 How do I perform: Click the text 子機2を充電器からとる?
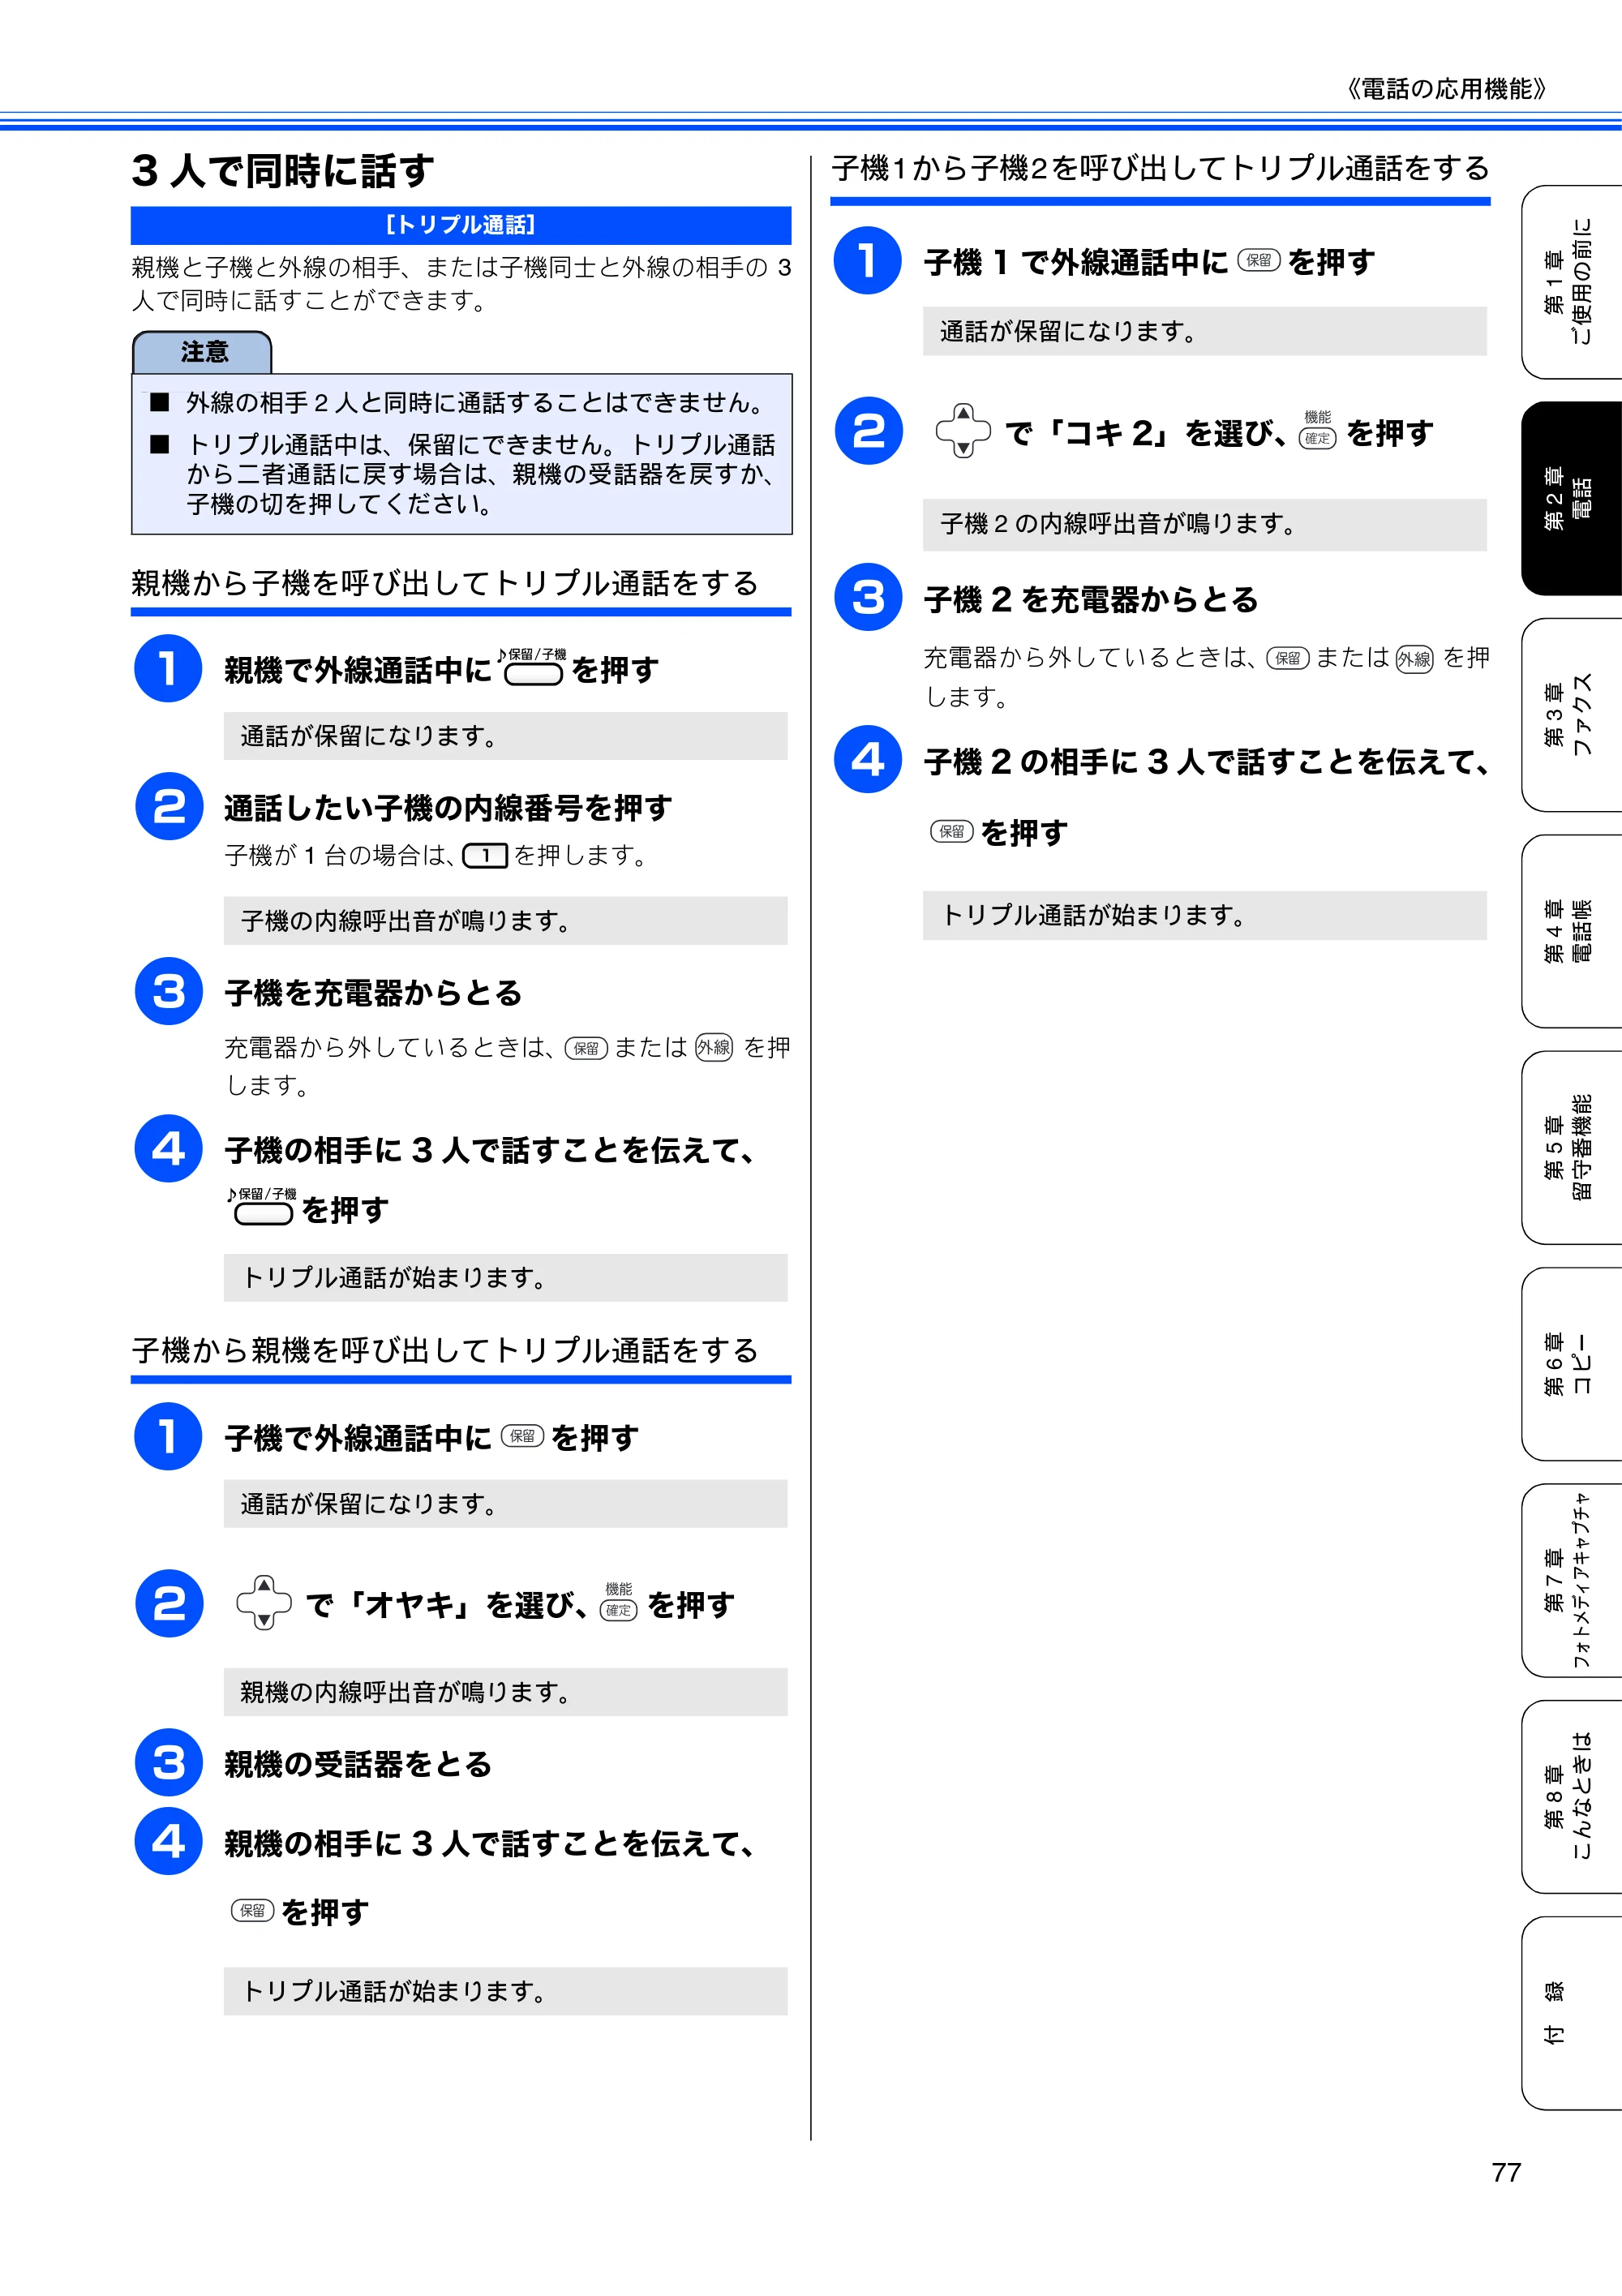(1091, 600)
